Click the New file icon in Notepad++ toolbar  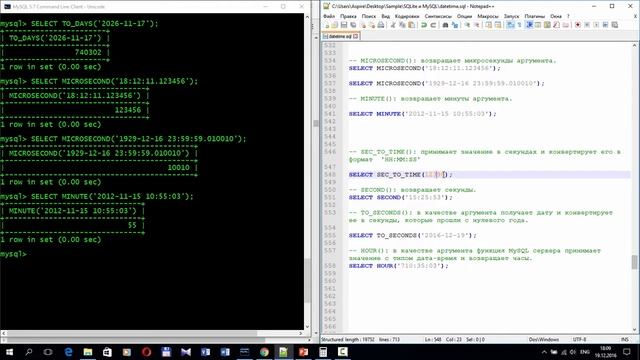326,25
